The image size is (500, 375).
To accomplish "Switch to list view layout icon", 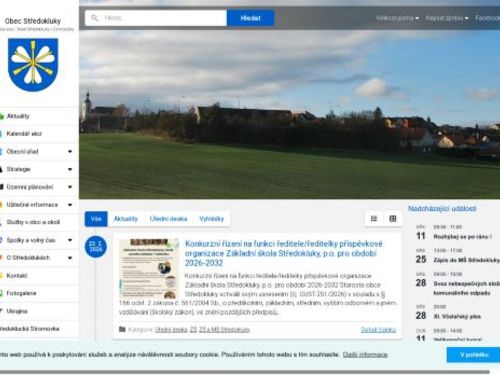I will click(374, 219).
